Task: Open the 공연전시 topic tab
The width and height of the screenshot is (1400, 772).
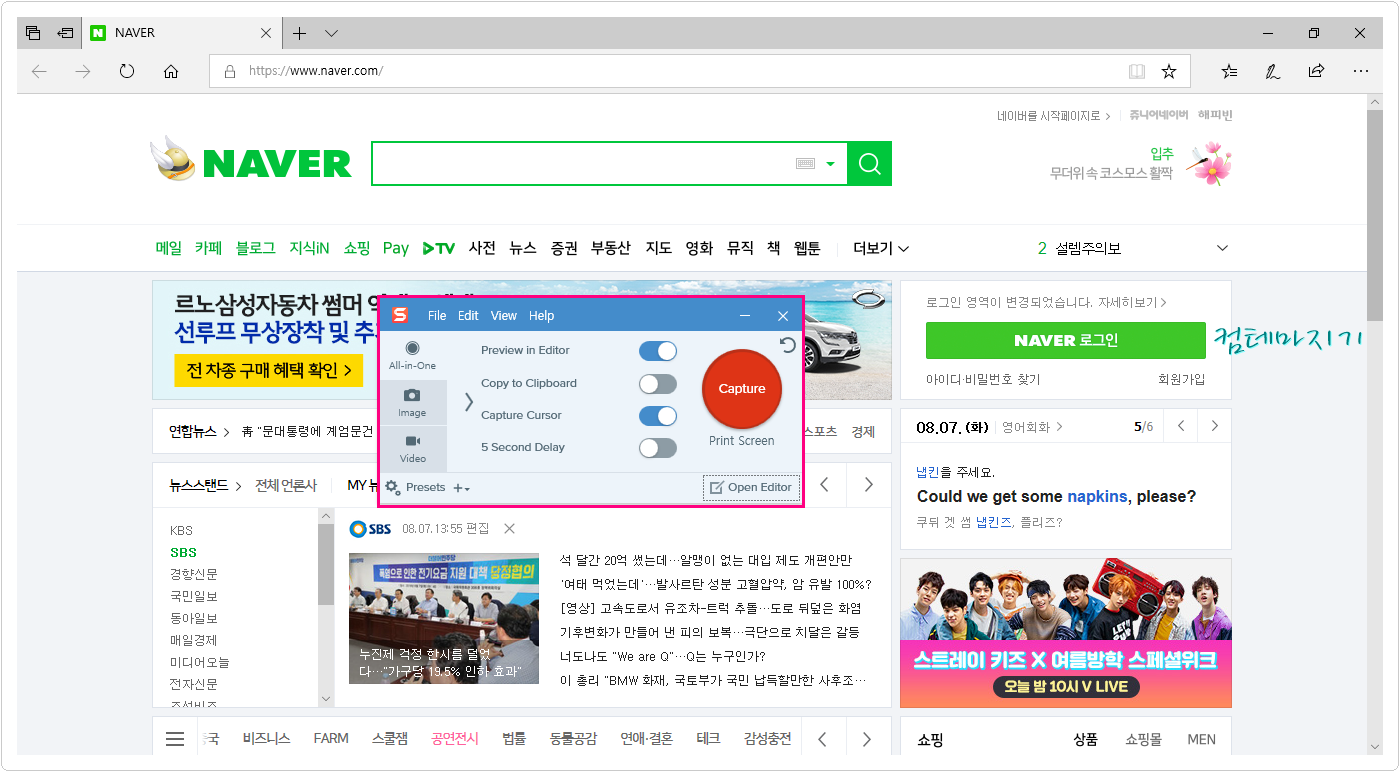Action: [x=455, y=739]
